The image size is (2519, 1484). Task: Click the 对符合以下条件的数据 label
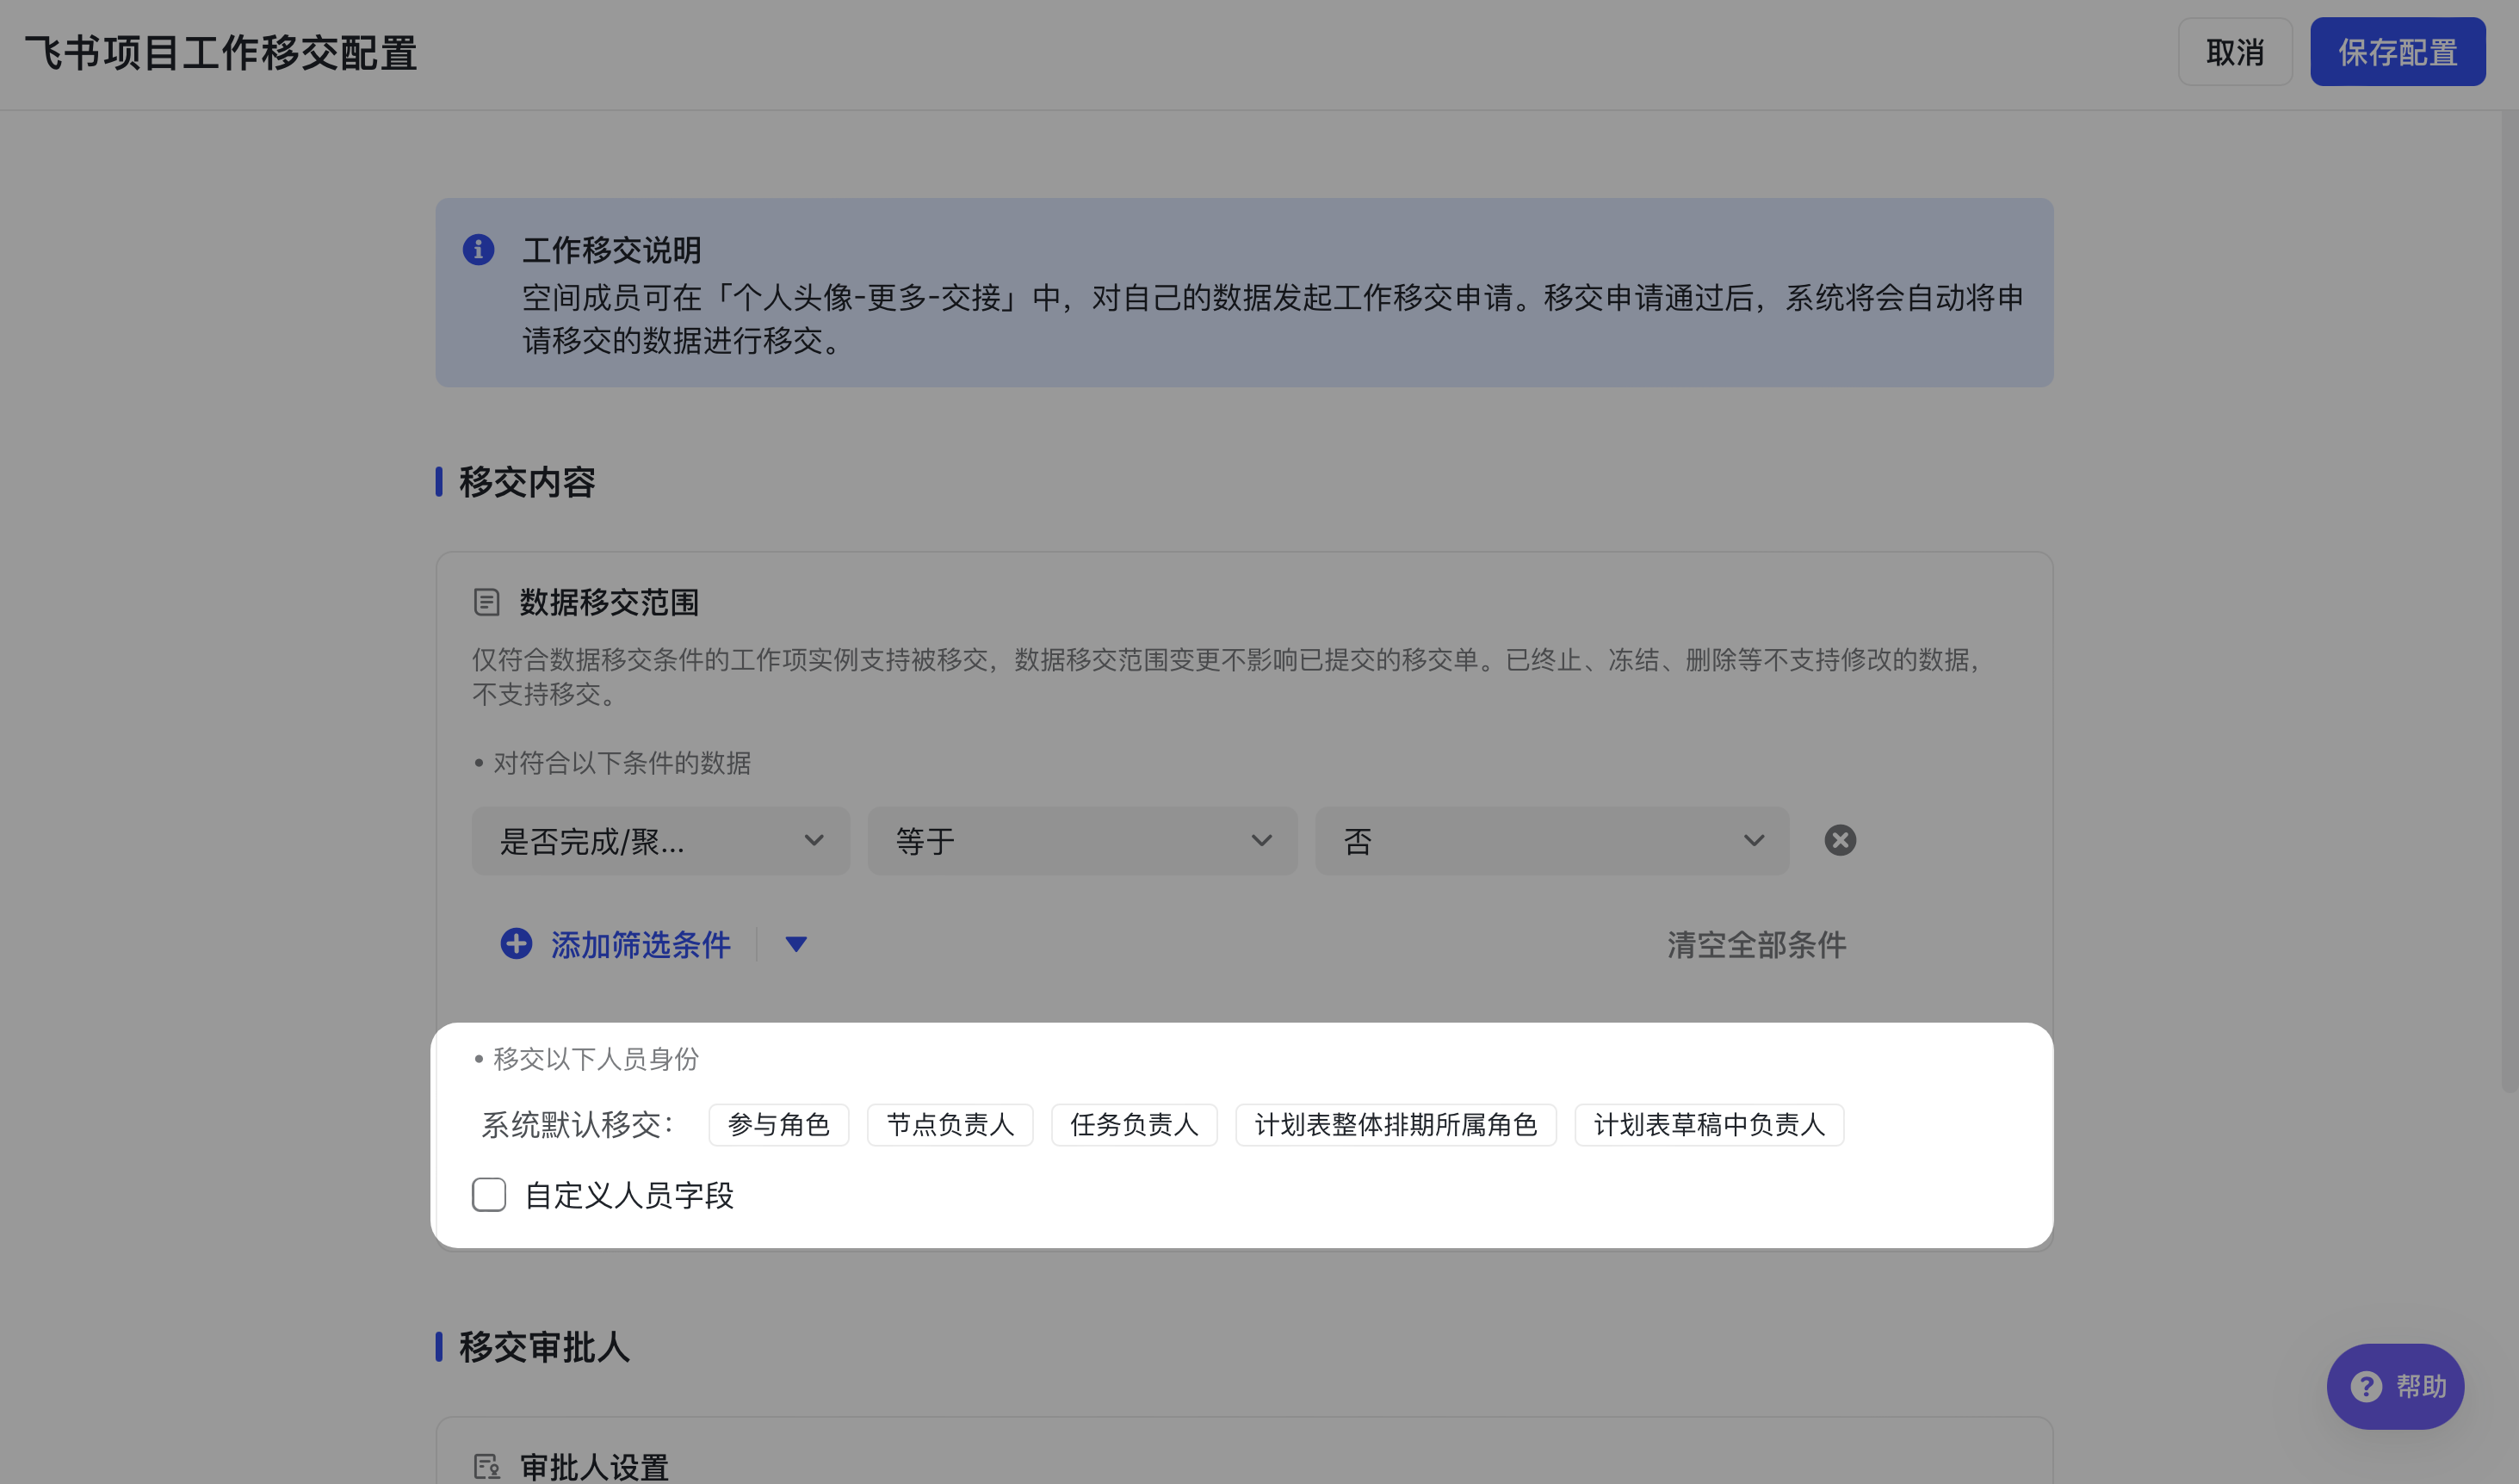(622, 763)
